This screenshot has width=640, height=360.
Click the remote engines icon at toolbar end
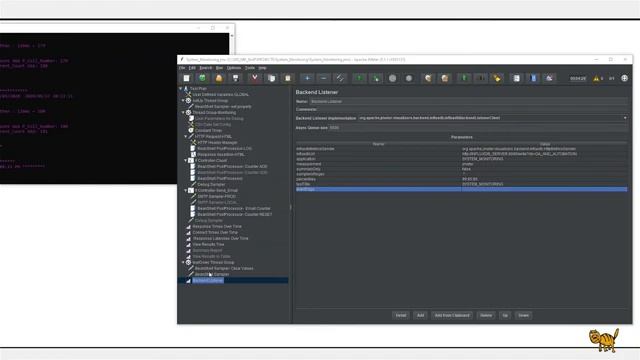pos(624,78)
